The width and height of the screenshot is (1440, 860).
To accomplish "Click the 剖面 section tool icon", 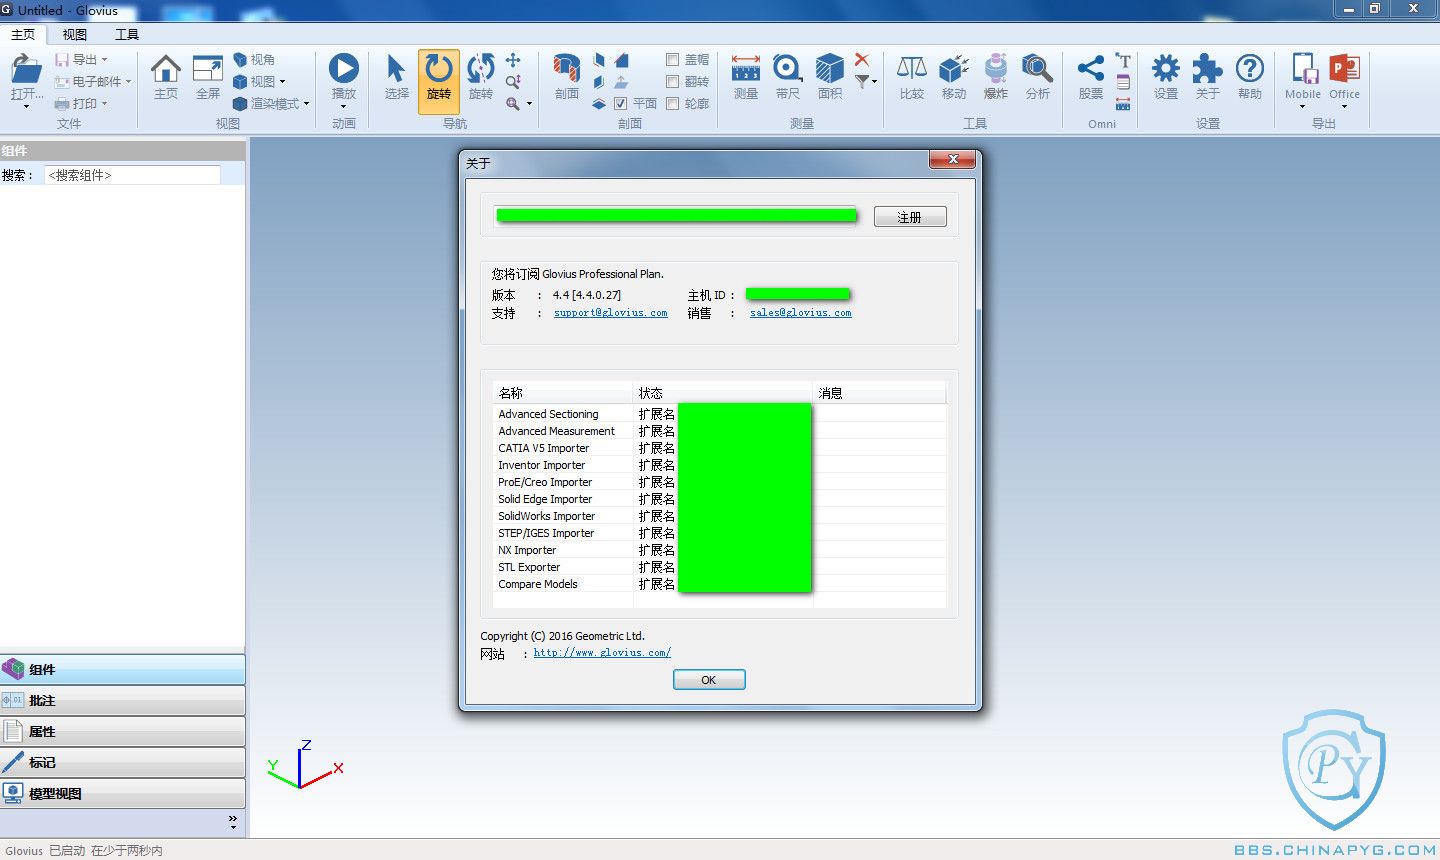I will click(x=567, y=69).
